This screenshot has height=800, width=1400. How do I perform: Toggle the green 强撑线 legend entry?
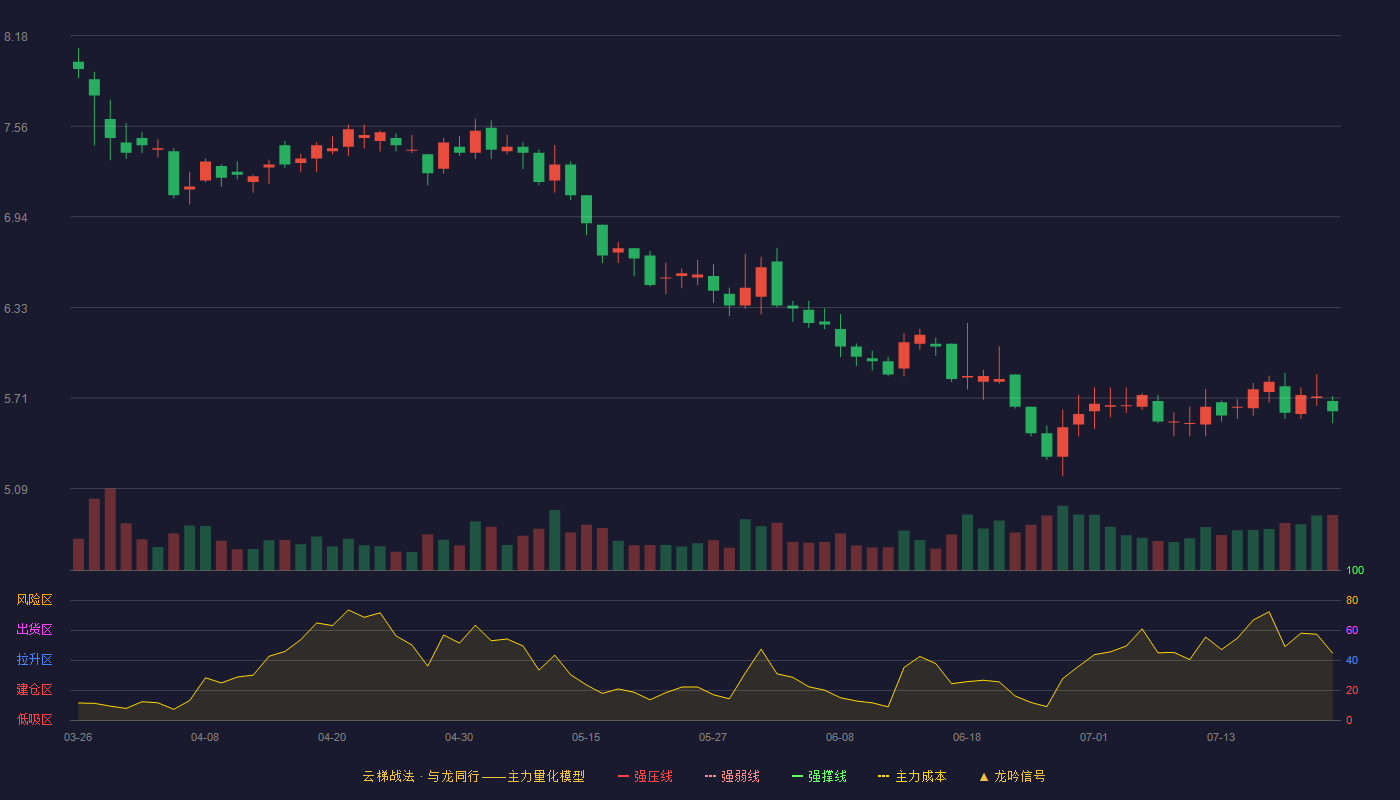819,776
